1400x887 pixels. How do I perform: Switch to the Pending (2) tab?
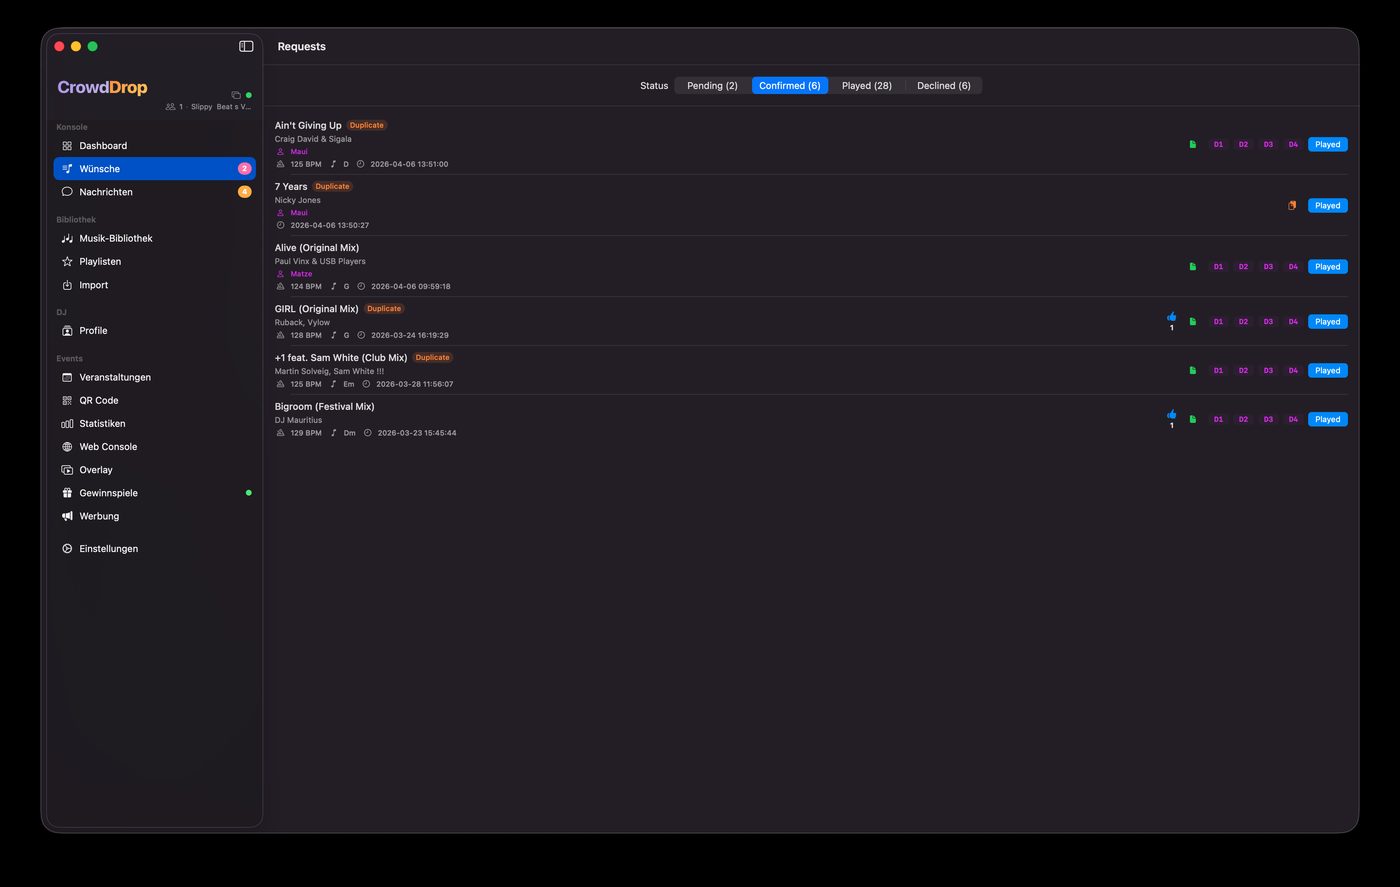point(712,86)
